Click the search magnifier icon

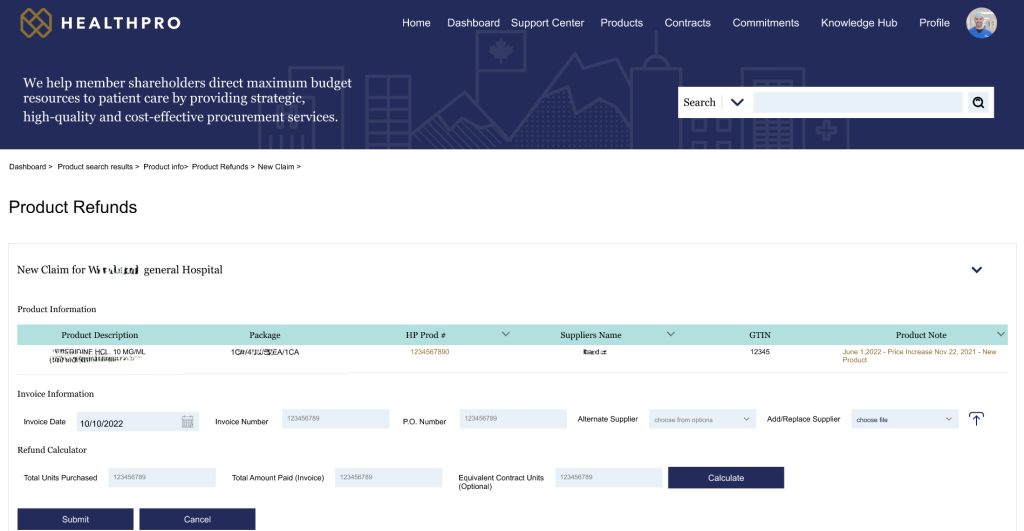(x=978, y=103)
